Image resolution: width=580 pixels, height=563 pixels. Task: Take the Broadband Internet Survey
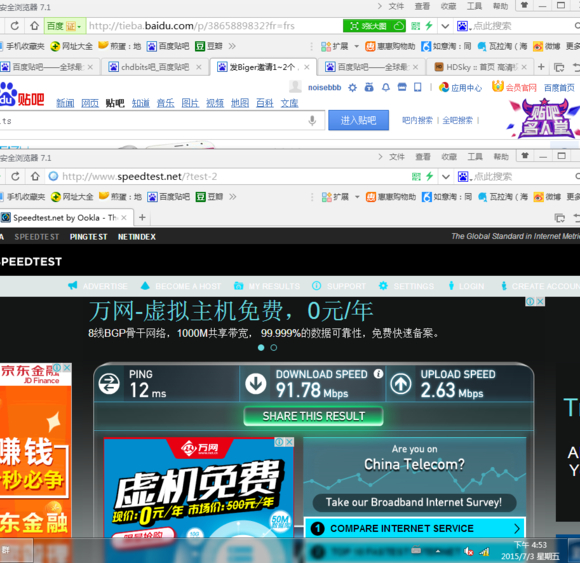(x=414, y=502)
